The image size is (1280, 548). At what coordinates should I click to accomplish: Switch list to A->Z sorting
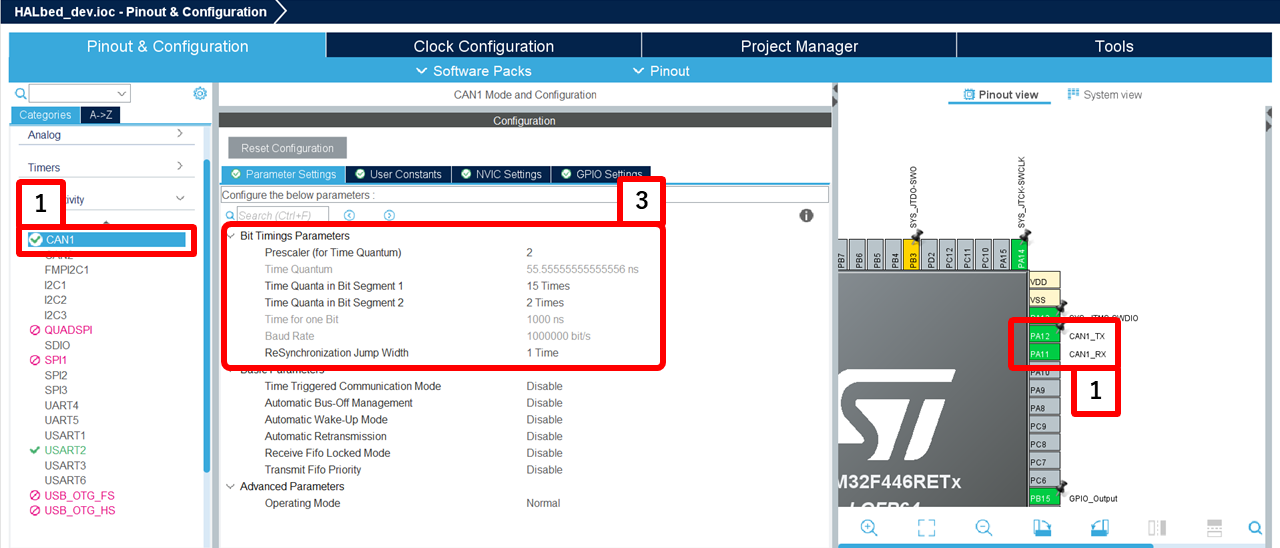[x=100, y=115]
